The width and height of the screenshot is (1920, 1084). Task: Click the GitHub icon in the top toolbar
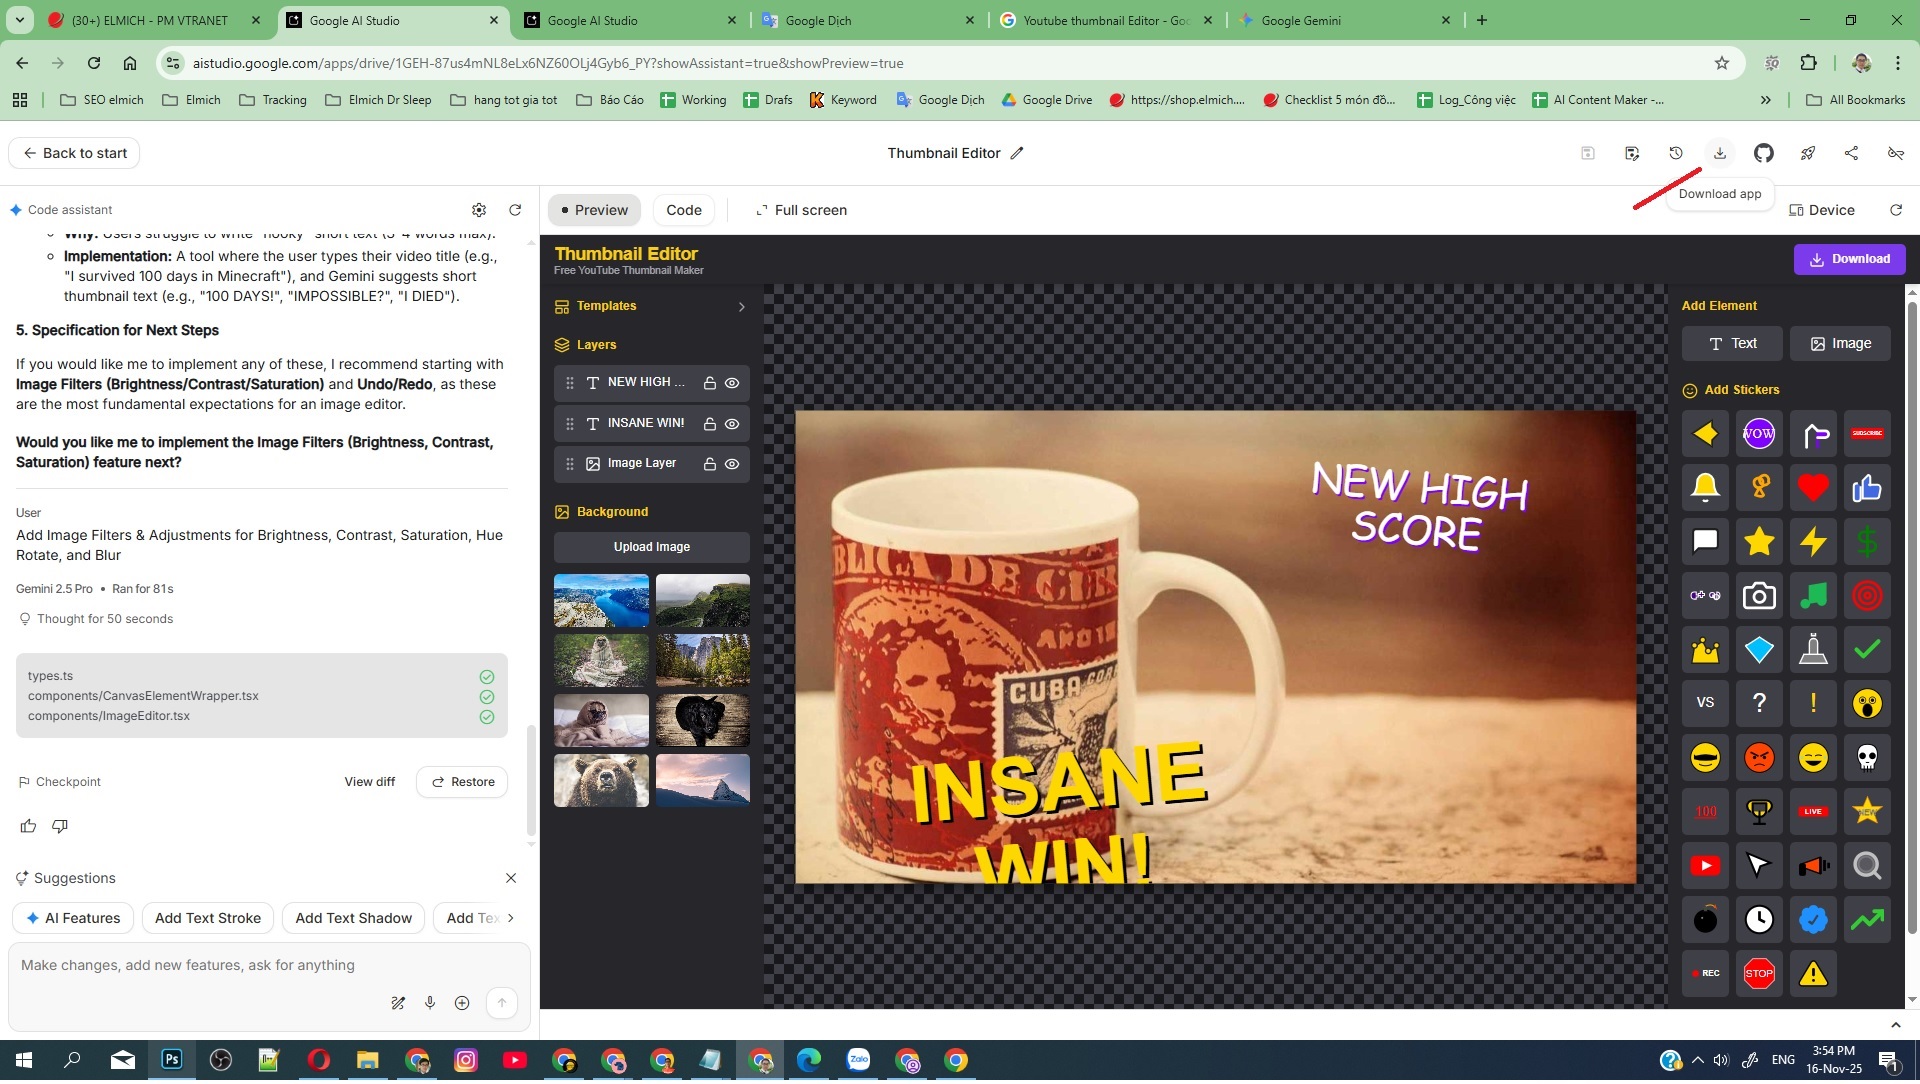pos(1763,153)
